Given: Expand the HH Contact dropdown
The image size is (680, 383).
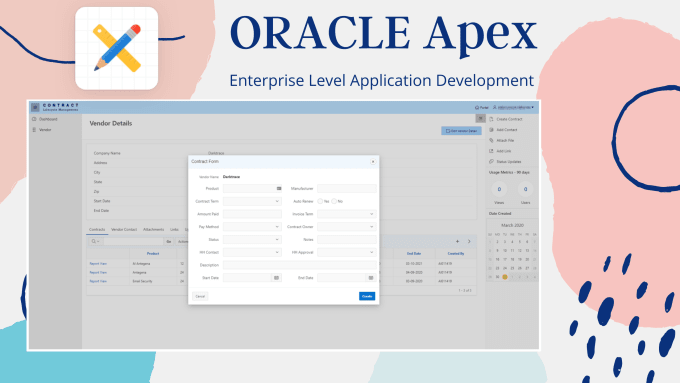Looking at the screenshot, I should click(x=252, y=252).
